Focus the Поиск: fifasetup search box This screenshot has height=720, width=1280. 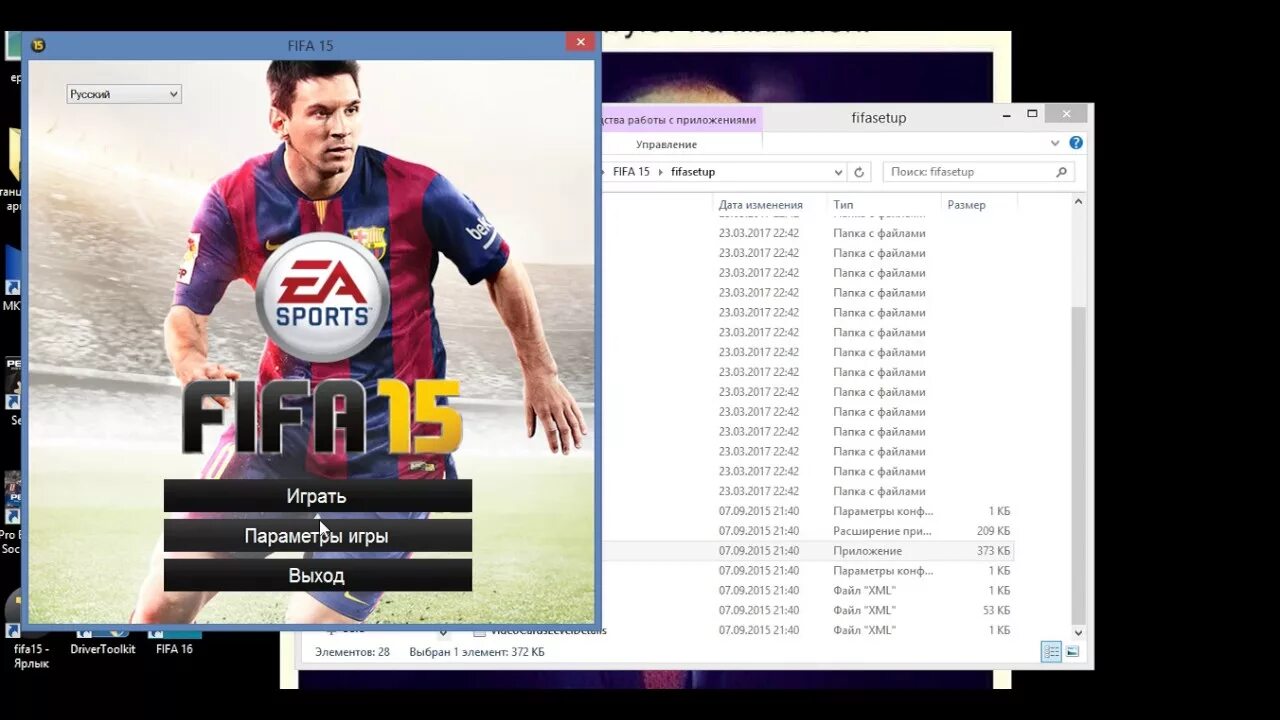click(979, 172)
